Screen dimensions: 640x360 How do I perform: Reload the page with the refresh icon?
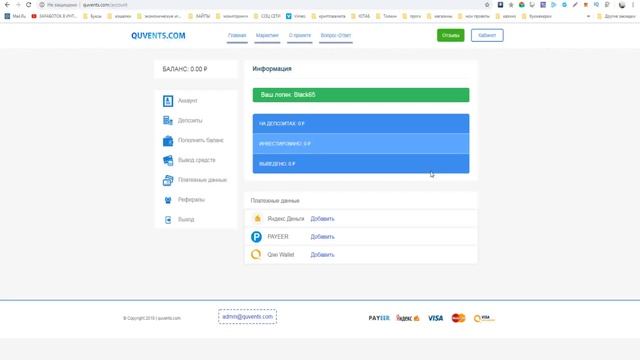click(x=29, y=5)
